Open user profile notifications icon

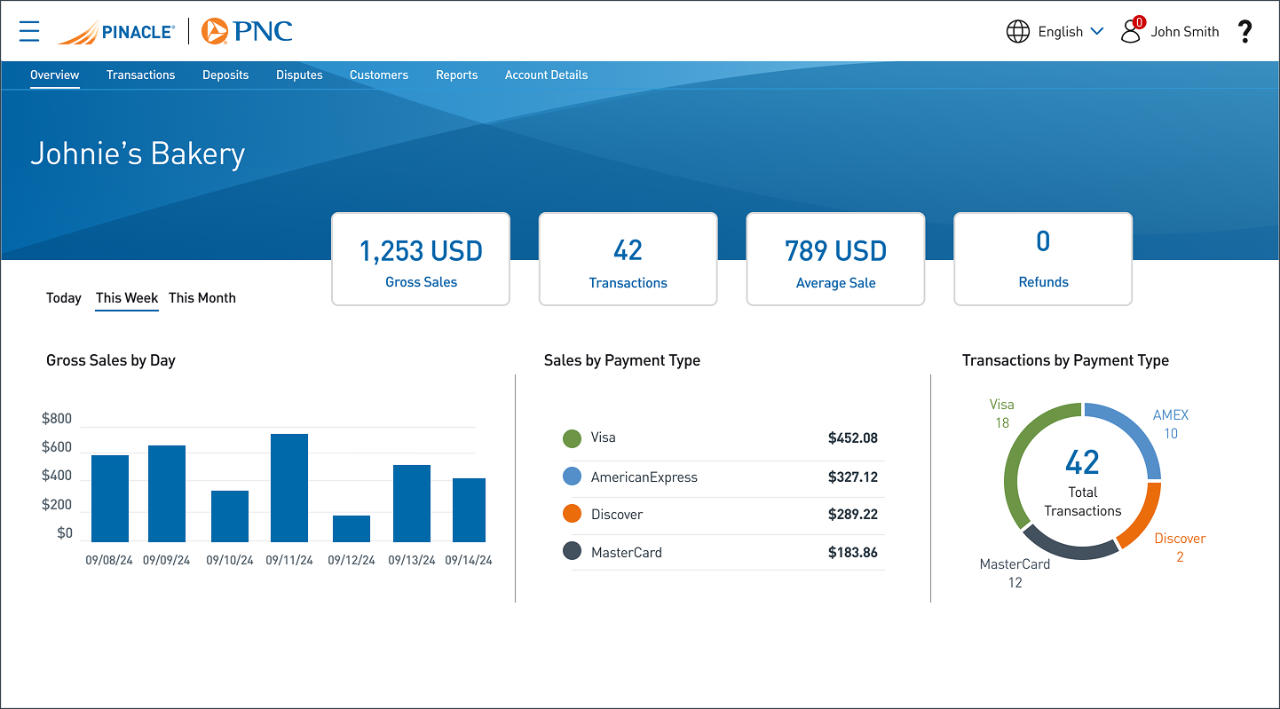1131,31
